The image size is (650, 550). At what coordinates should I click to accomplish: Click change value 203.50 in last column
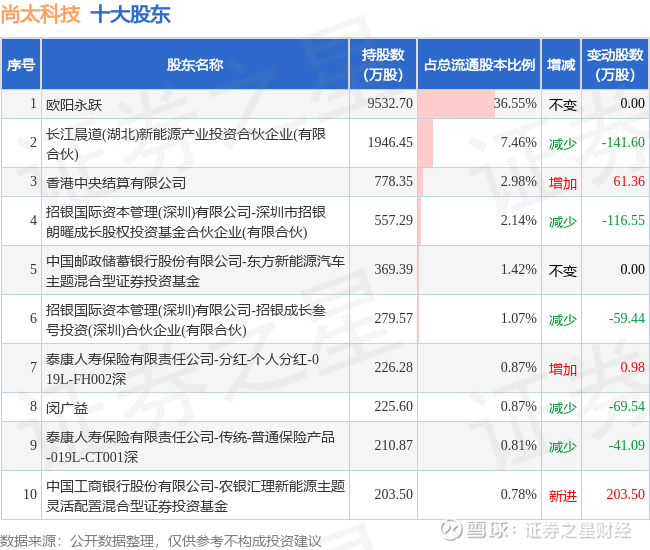click(626, 494)
